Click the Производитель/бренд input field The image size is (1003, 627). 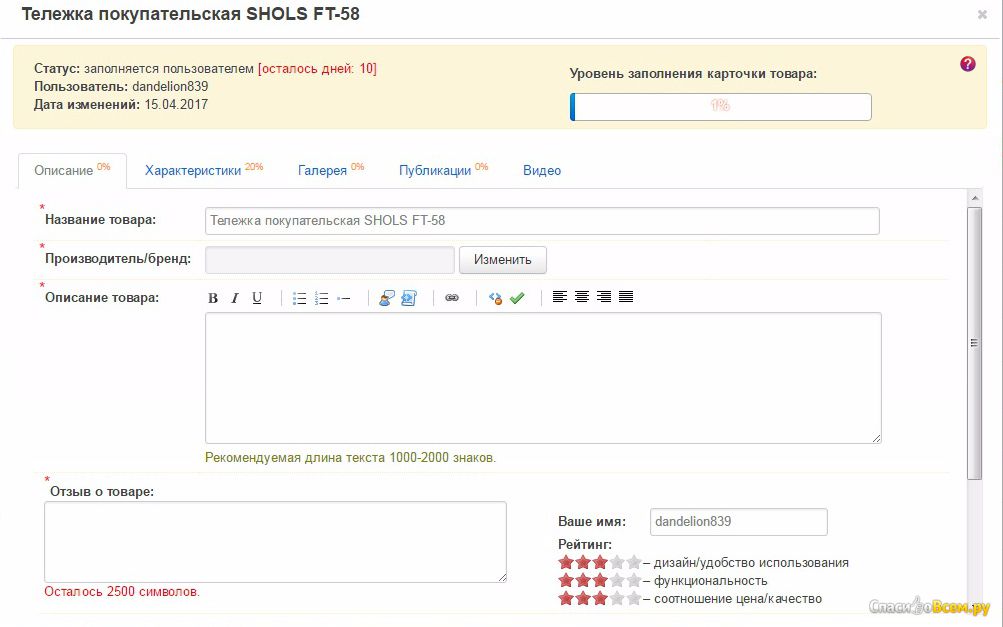click(x=329, y=260)
